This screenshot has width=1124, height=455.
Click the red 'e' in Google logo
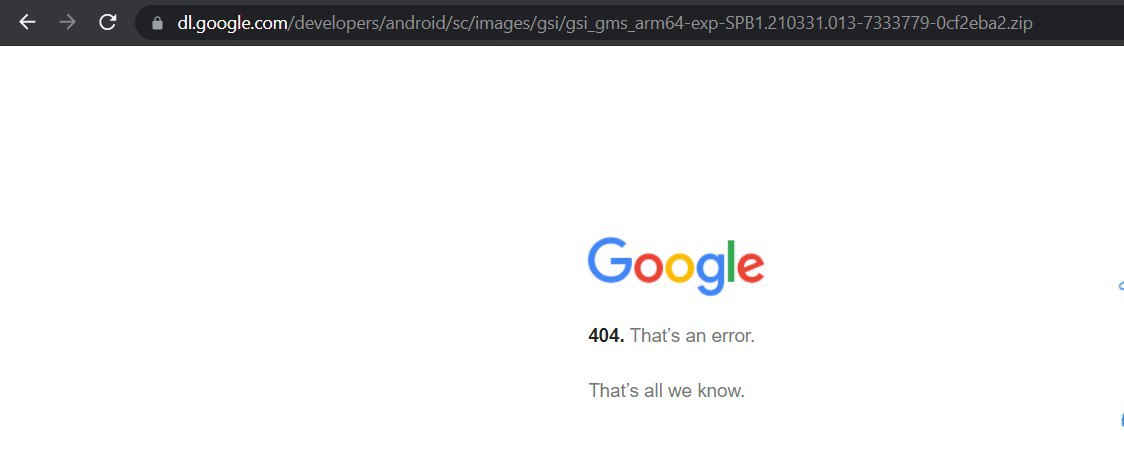tap(751, 268)
